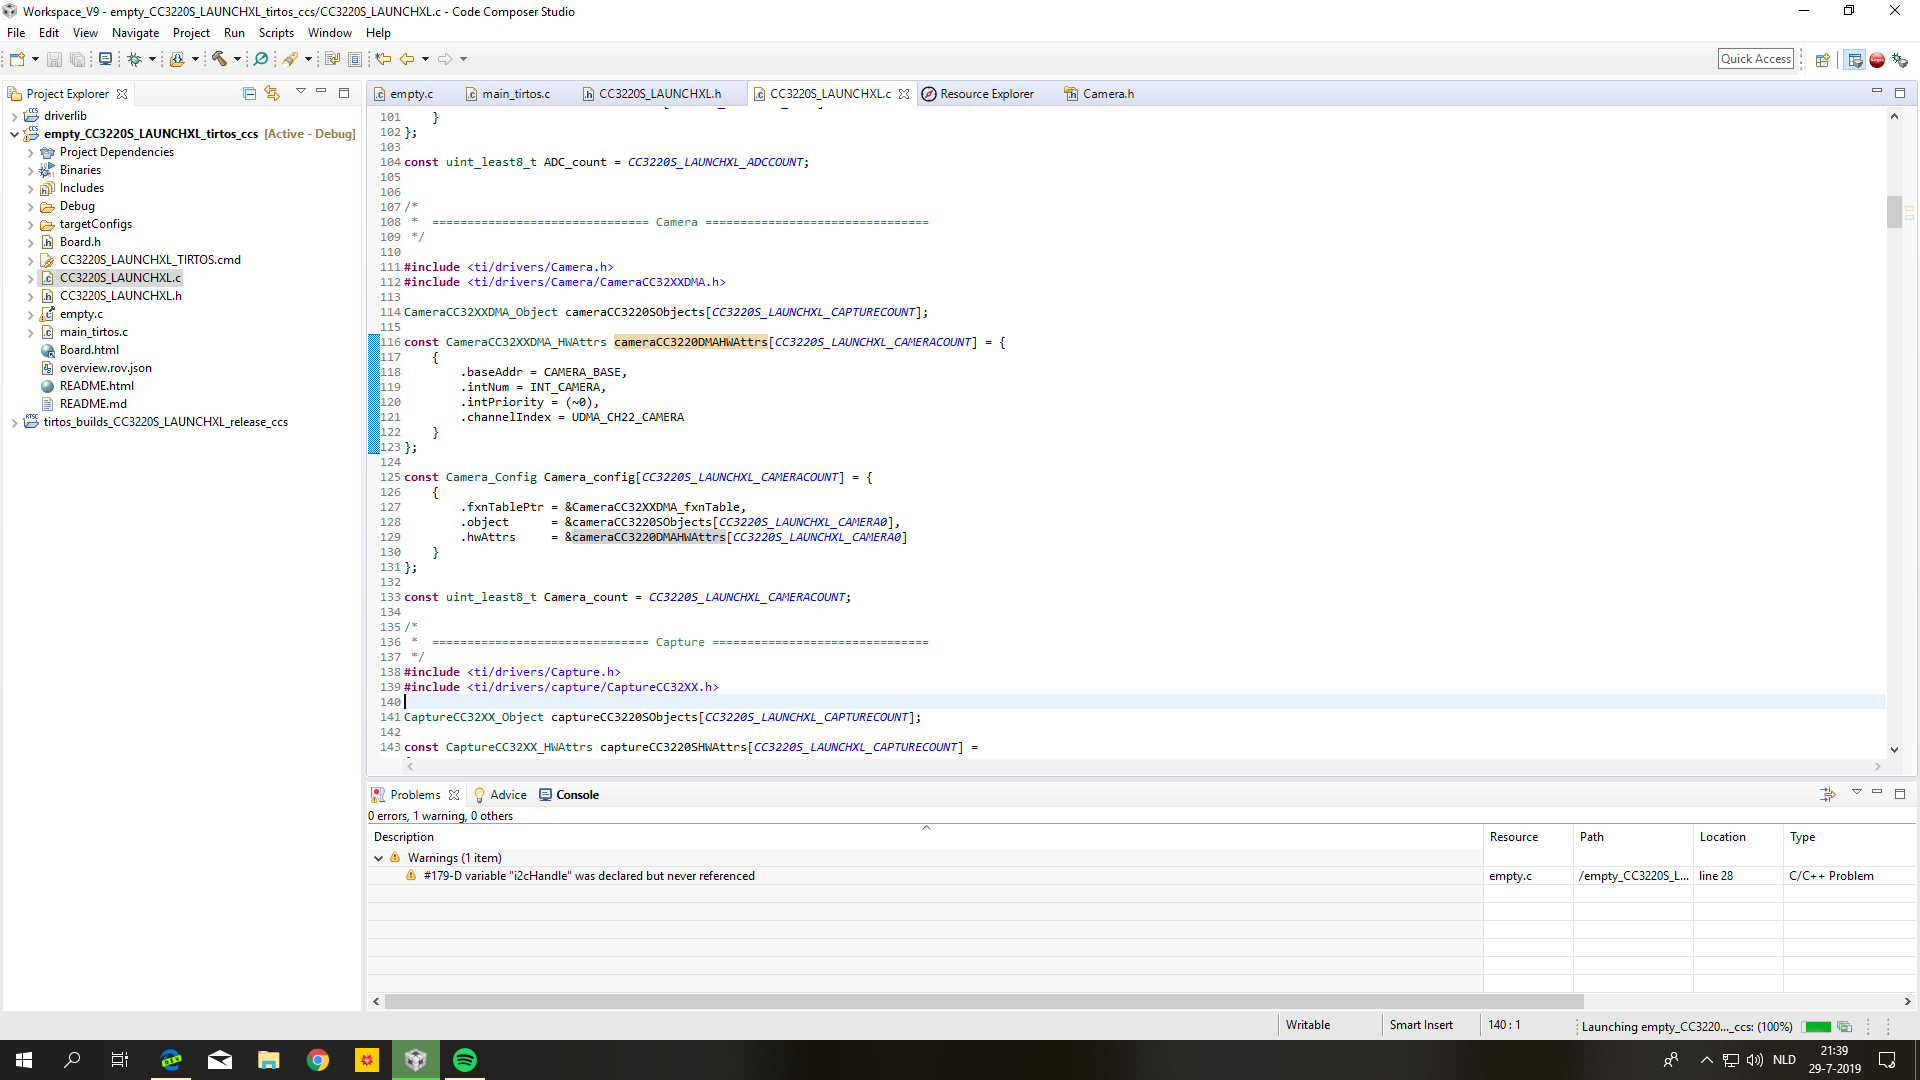Click the Problems horizontal scrollbar thumb

coord(983,1001)
